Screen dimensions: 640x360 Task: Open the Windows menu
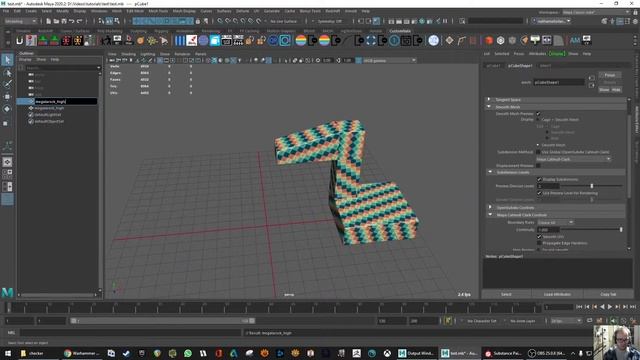click(99, 11)
